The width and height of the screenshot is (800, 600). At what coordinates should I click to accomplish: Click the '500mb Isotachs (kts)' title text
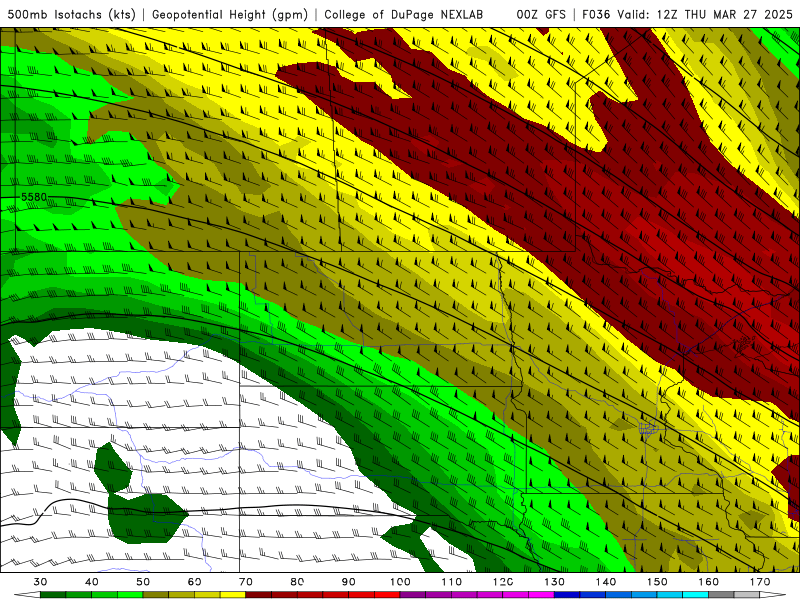[72, 15]
